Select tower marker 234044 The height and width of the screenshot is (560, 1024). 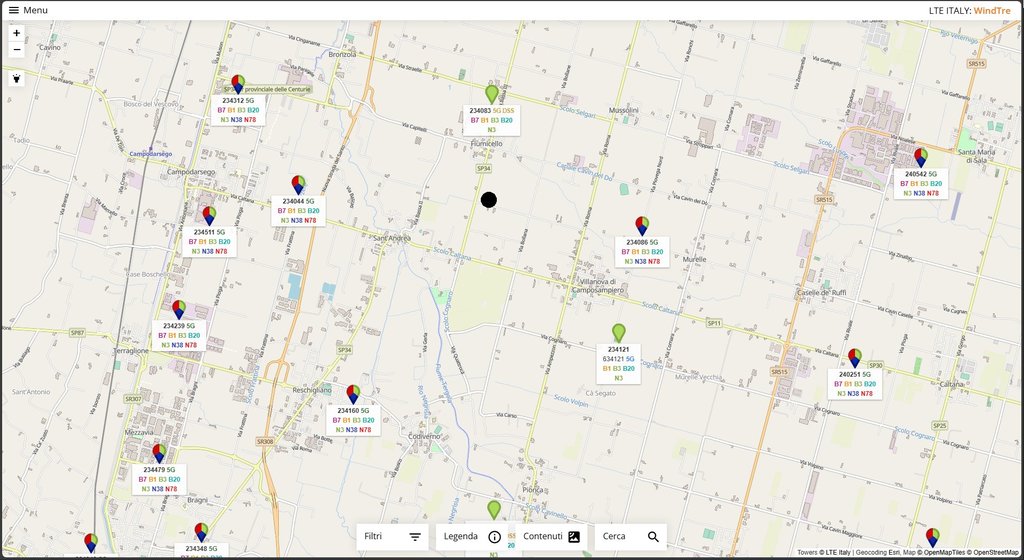[298, 185]
